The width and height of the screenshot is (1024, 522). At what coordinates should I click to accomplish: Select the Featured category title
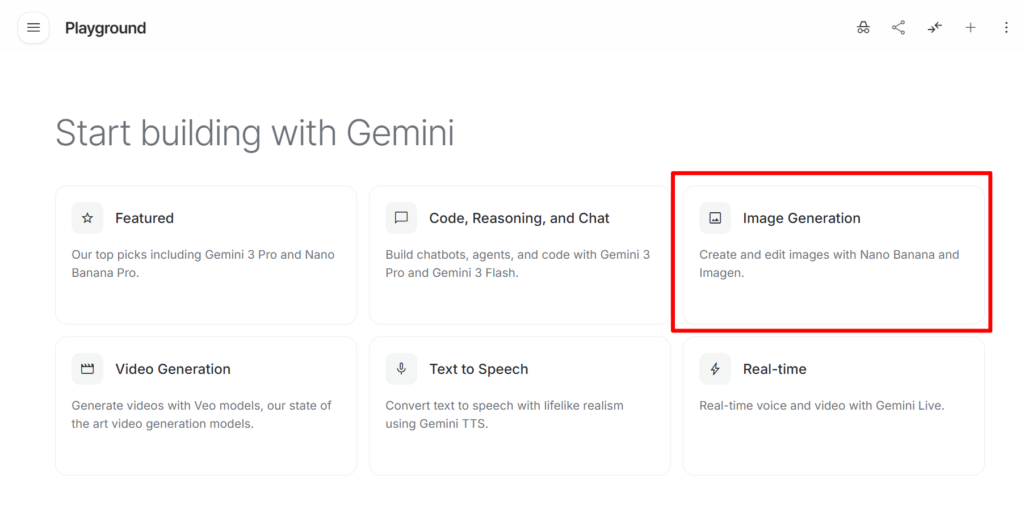[x=144, y=218]
